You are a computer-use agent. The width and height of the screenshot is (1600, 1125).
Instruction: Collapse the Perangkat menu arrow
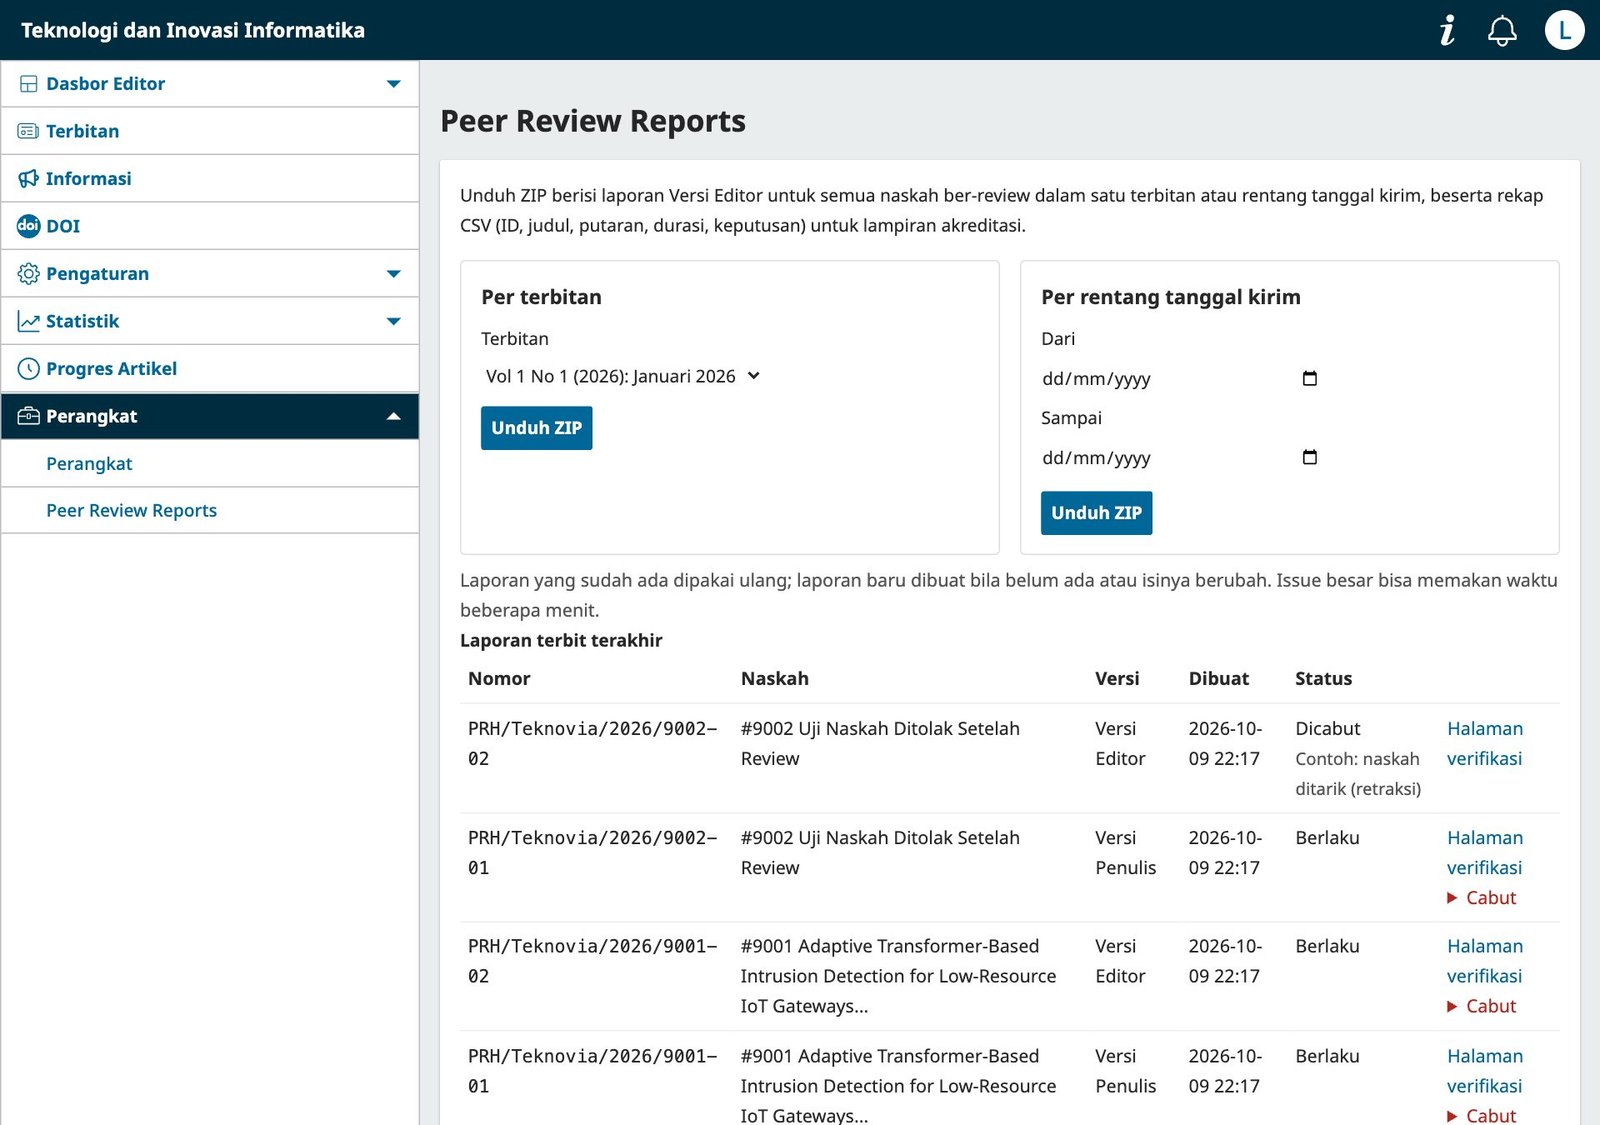click(394, 416)
